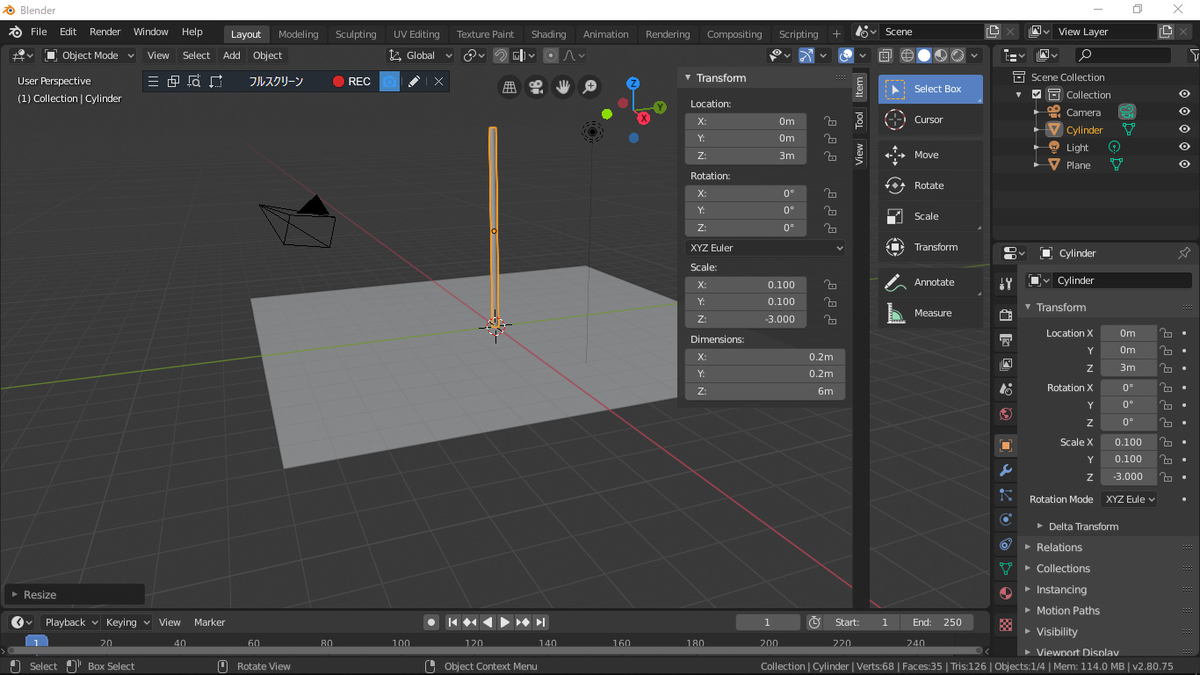
Task: Toggle the Collection visibility eye
Action: tap(1184, 95)
